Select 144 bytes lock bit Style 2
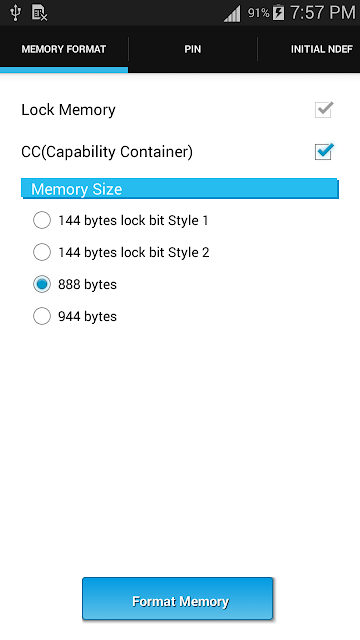The width and height of the screenshot is (360, 640). coord(121,252)
